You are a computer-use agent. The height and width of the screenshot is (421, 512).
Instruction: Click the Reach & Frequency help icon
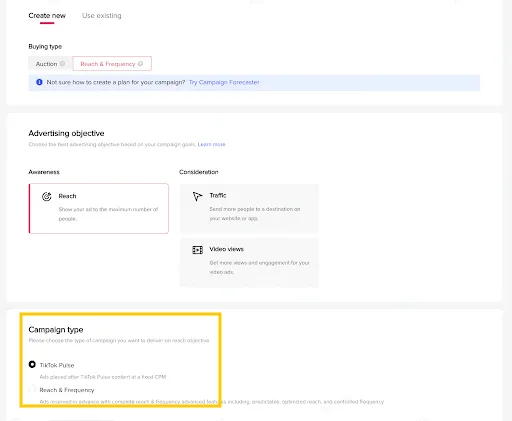pyautogui.click(x=140, y=64)
